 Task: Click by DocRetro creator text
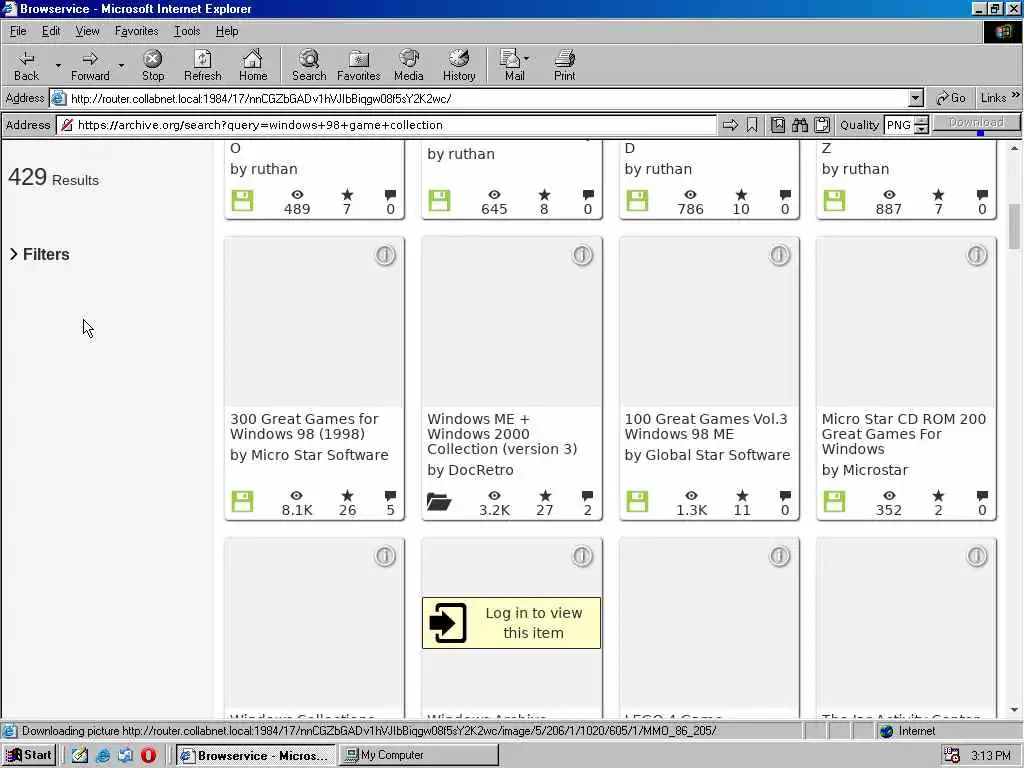[x=470, y=470]
